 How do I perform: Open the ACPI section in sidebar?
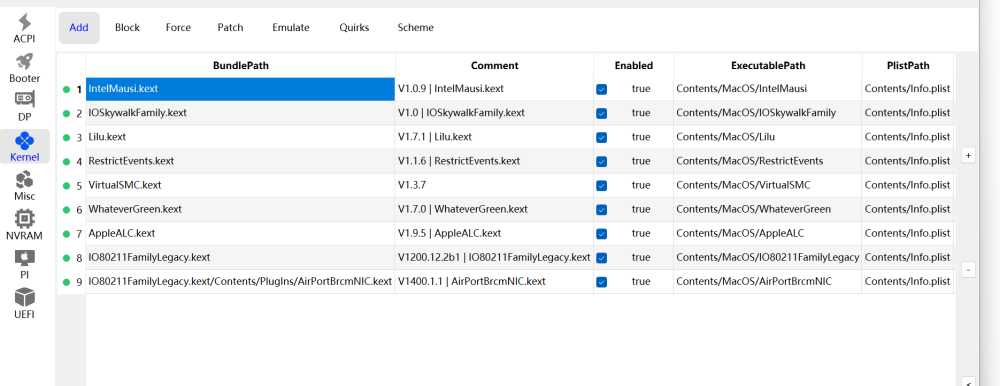[x=24, y=29]
